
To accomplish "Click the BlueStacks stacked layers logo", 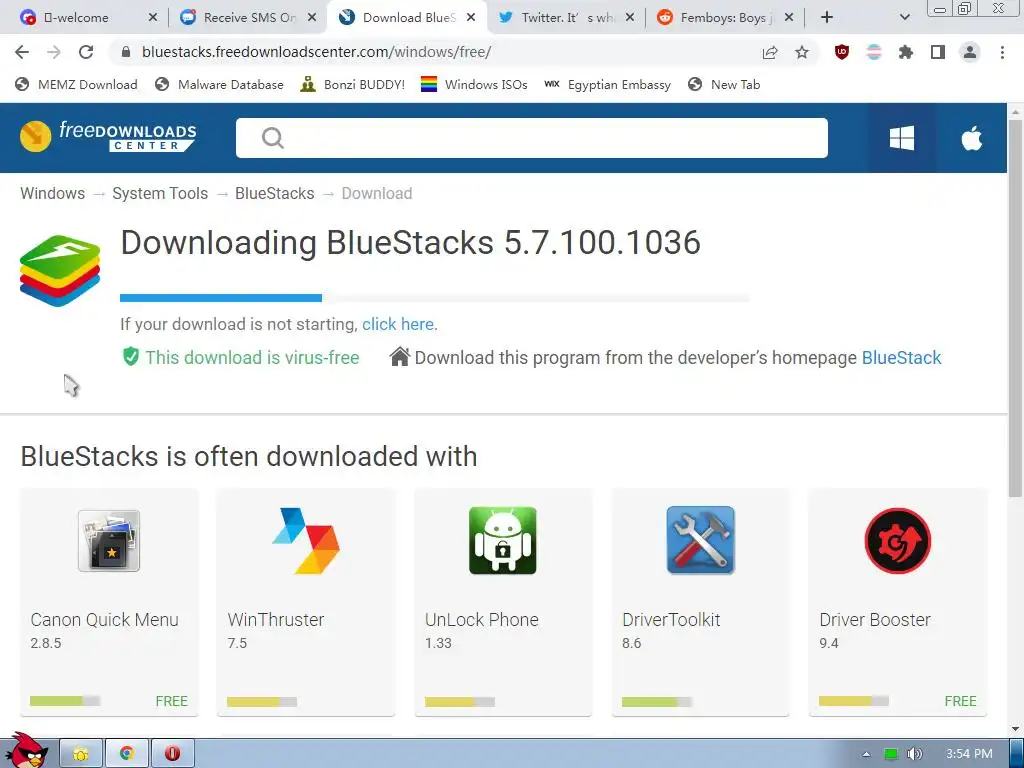I will tap(60, 270).
